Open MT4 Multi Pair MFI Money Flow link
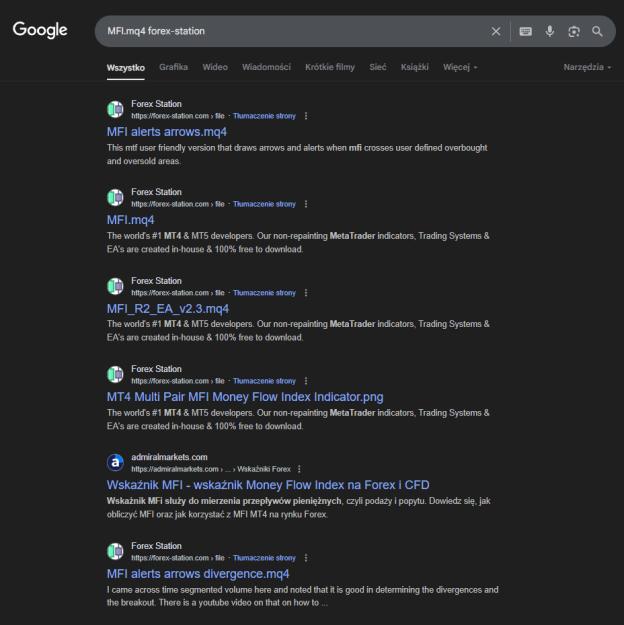This screenshot has height=625, width=624. [x=245, y=397]
